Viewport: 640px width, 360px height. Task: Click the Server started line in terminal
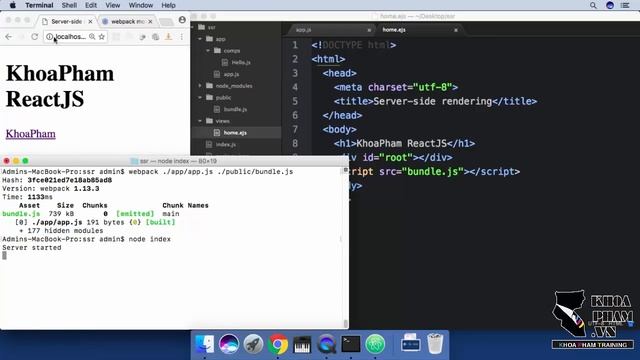point(32,248)
